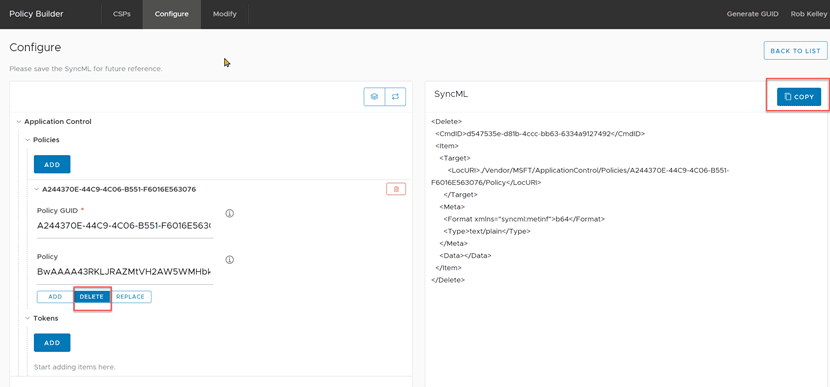This screenshot has height=387, width=830.
Task: Select the DELETE operation toggle
Action: (x=92, y=297)
